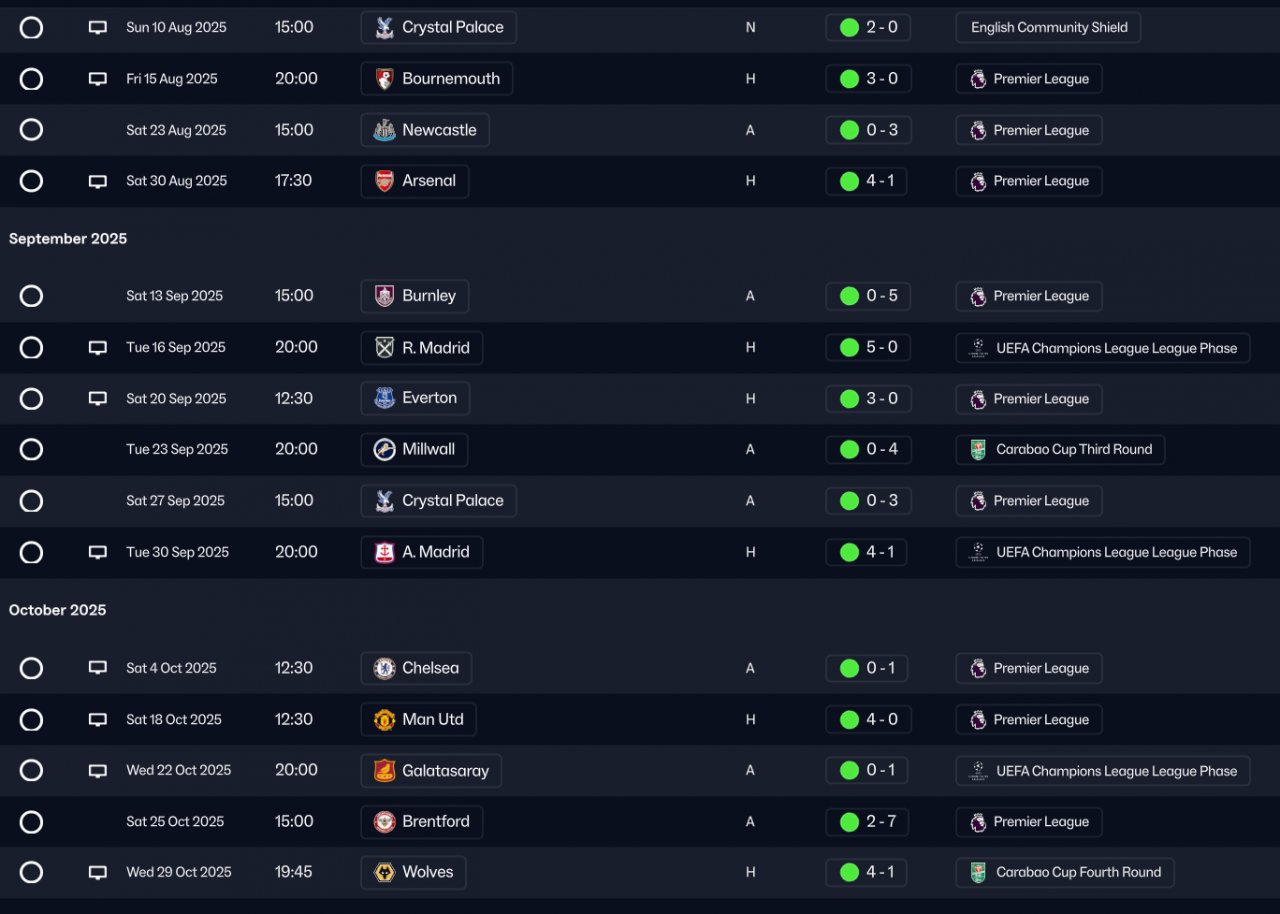The image size is (1280, 914).
Task: Click the green win indicator on Everton row
Action: click(x=849, y=399)
